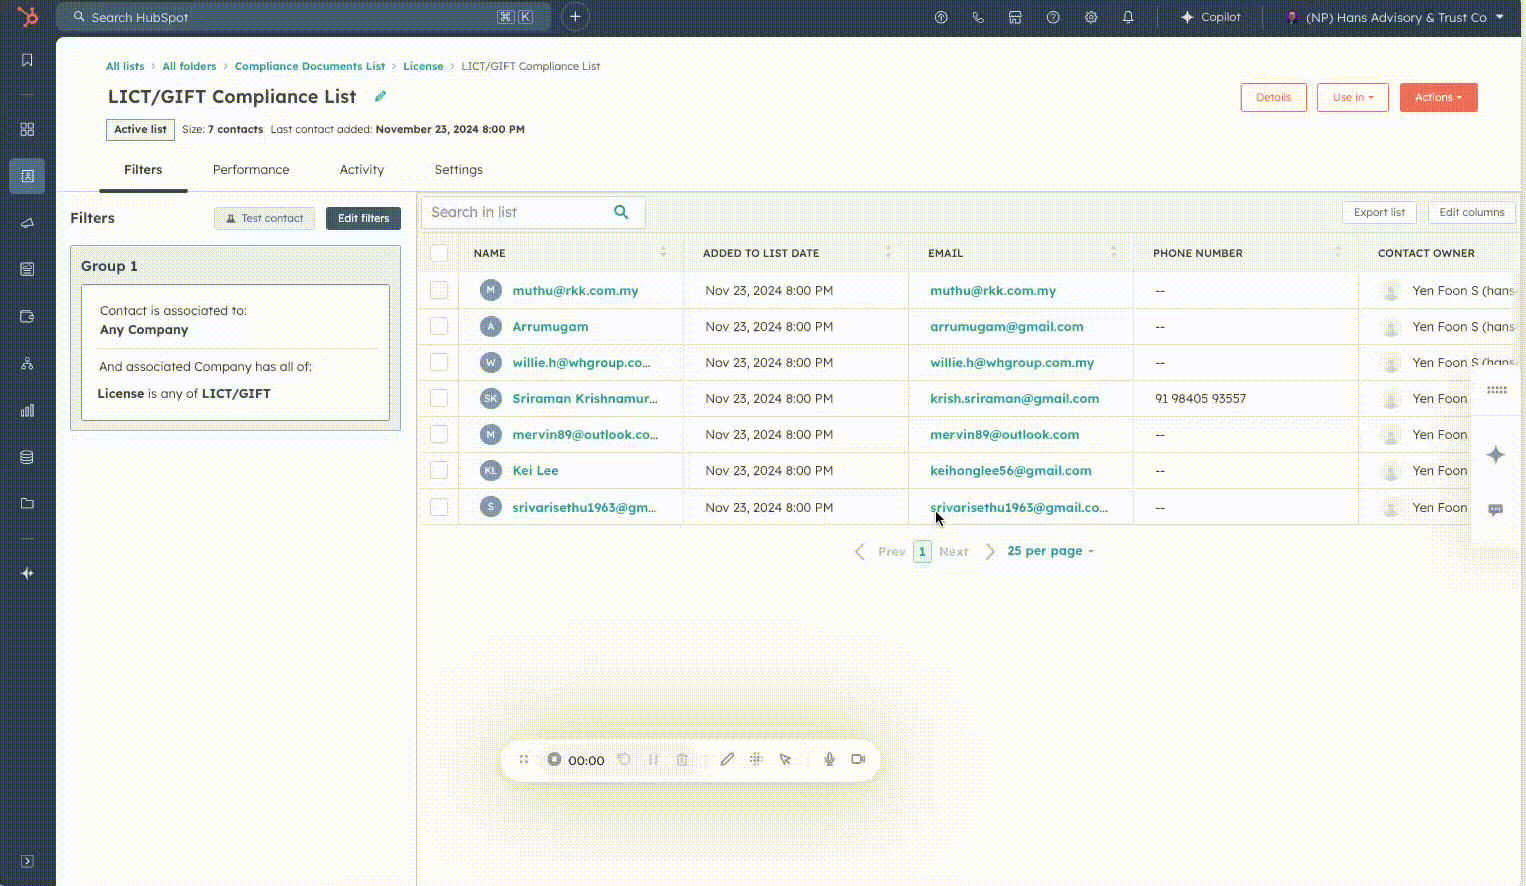Click the search magnifier in list search

coord(621,212)
